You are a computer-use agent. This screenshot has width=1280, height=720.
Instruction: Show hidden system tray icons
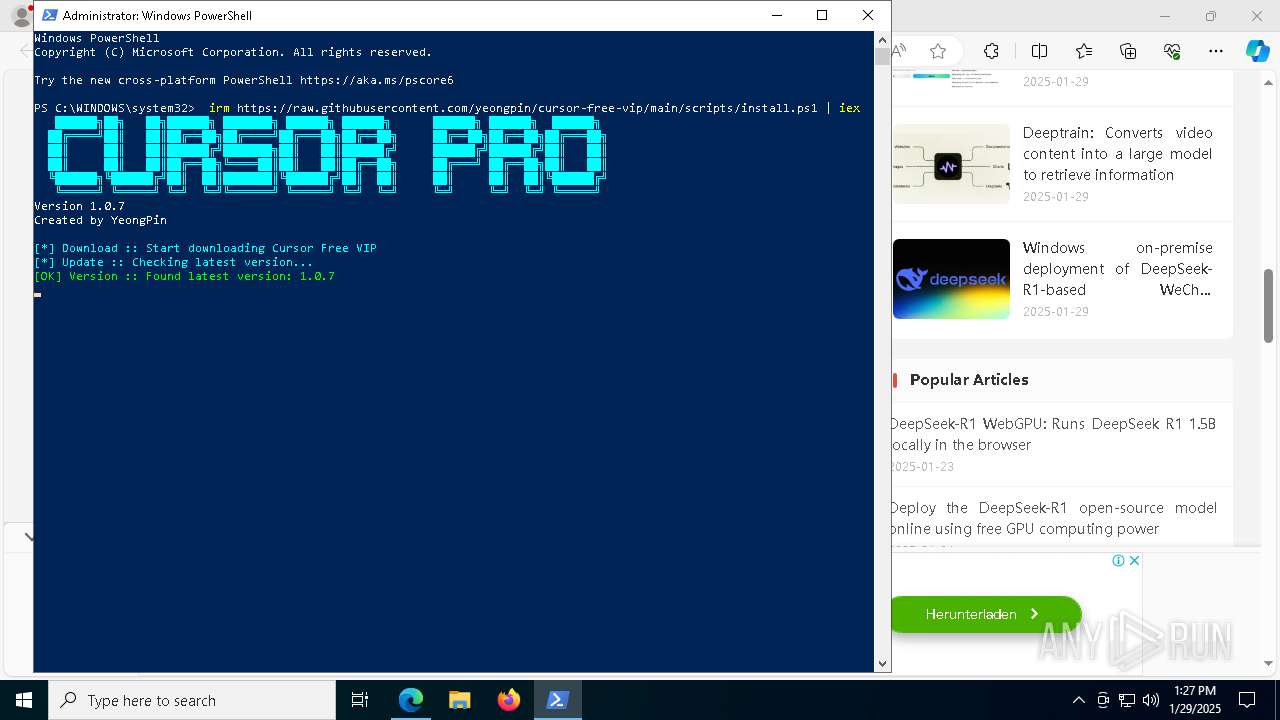coord(1078,700)
